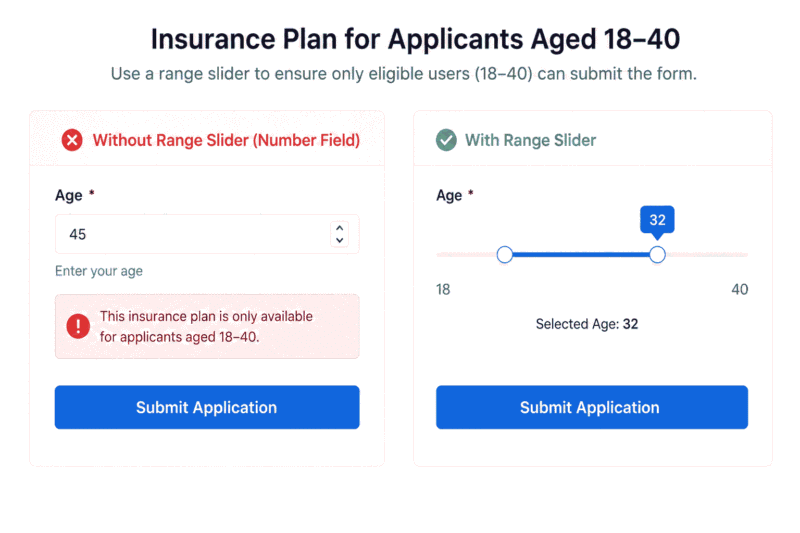Click the Enter your age helper text
Screen dimensions: 800x533
pyautogui.click(x=99, y=271)
